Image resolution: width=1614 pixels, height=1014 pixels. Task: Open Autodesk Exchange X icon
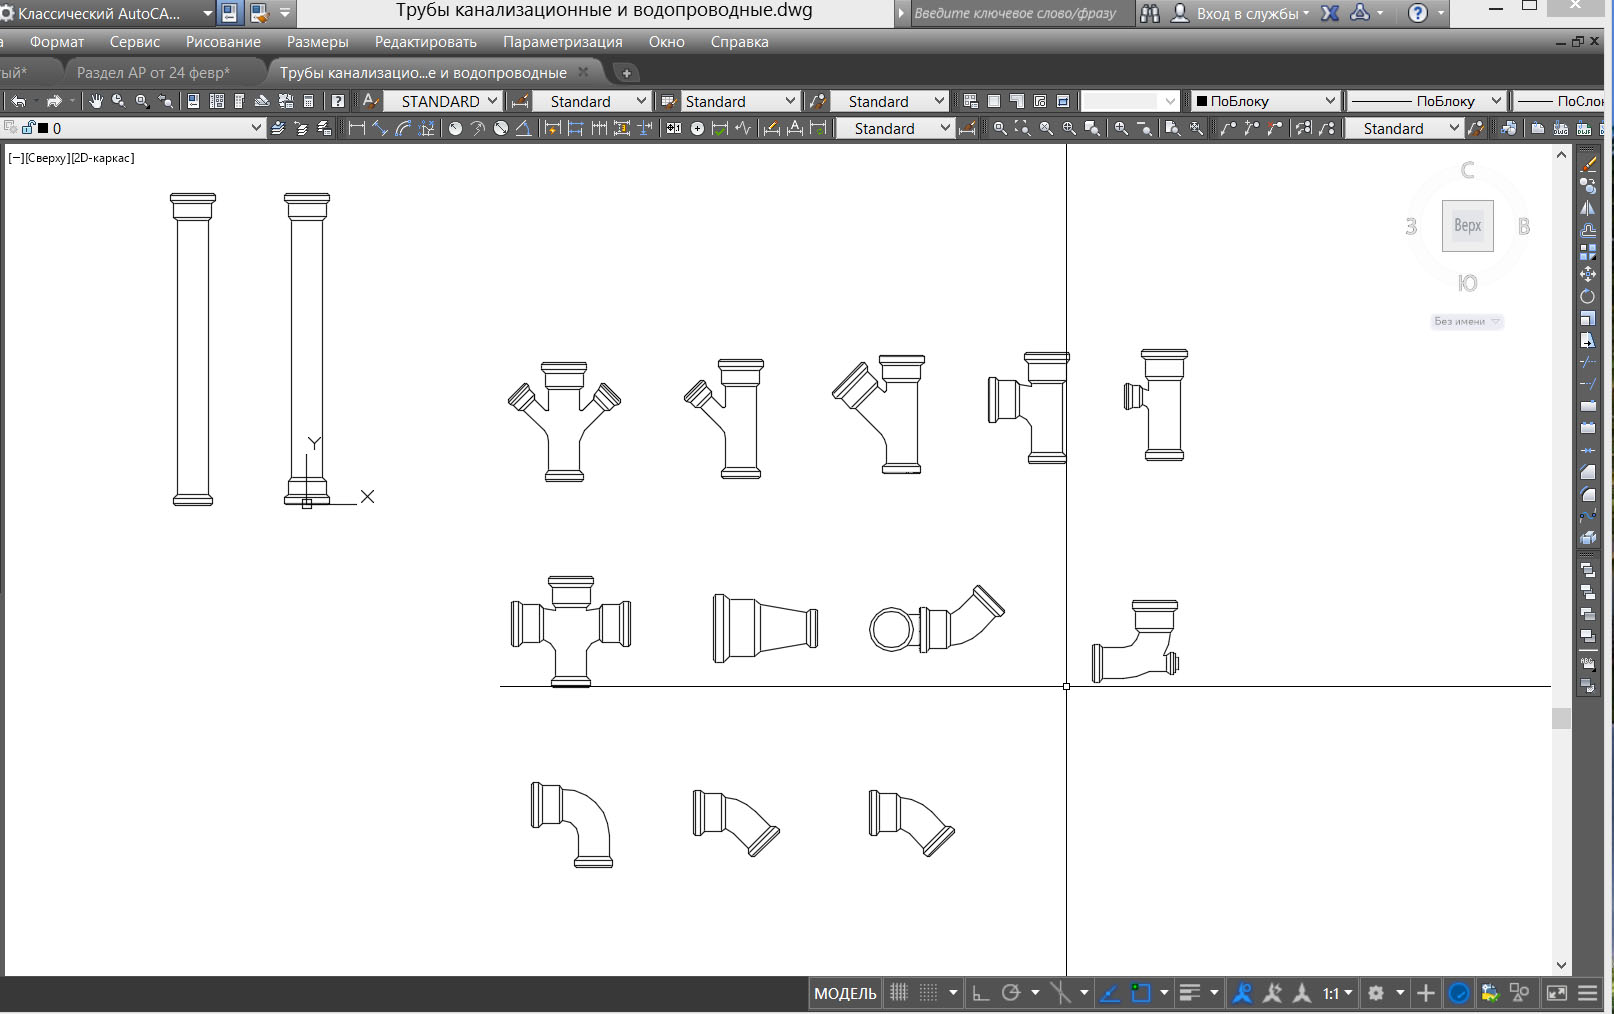click(1330, 13)
